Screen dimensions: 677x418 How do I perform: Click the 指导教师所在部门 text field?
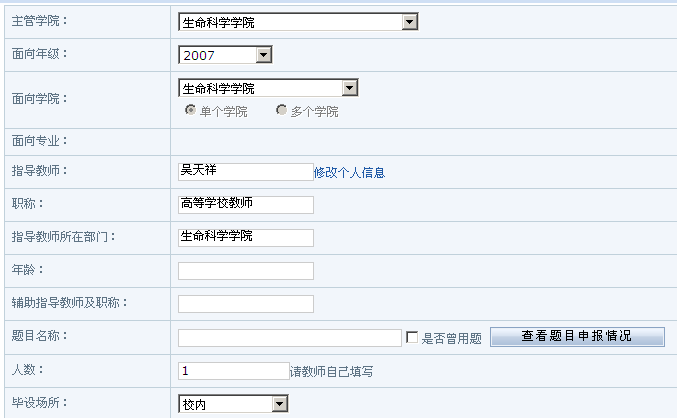pos(245,237)
